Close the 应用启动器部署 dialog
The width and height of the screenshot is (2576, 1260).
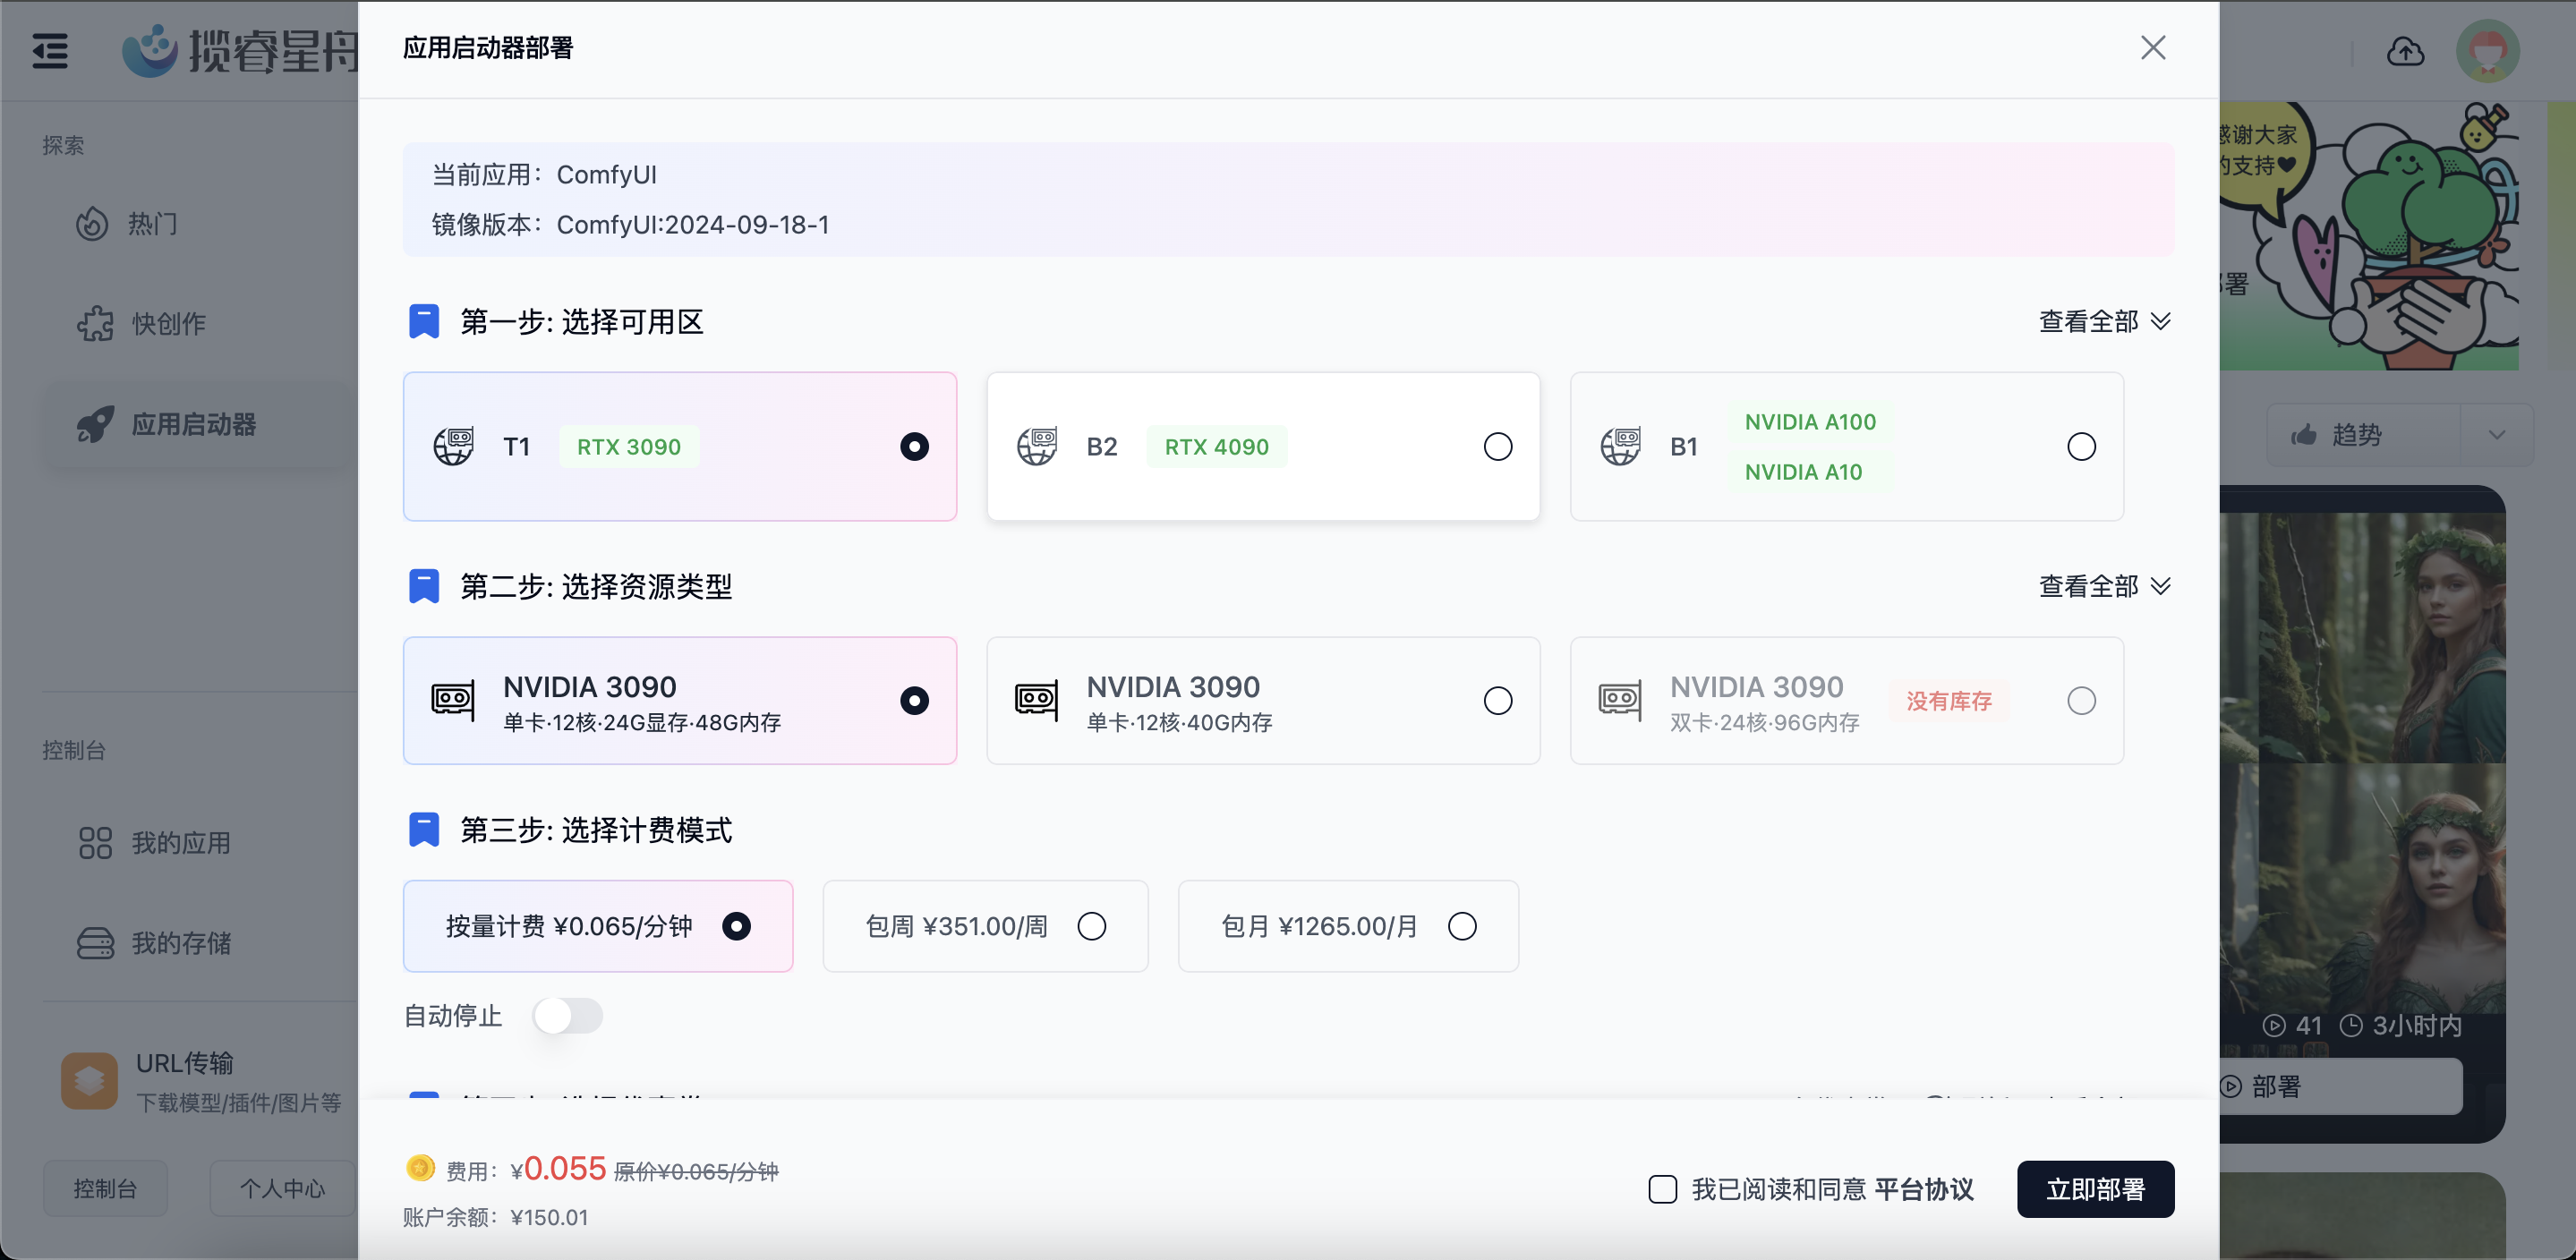pos(2153,48)
